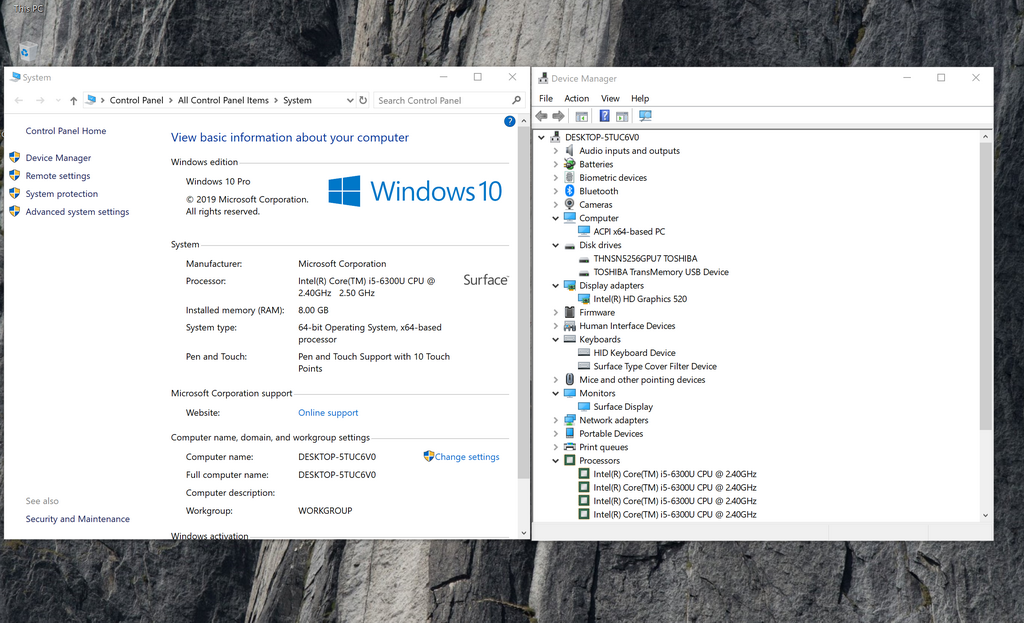The image size is (1024, 623).
Task: Click All Control Panel Items breadcrumb
Action: point(223,100)
